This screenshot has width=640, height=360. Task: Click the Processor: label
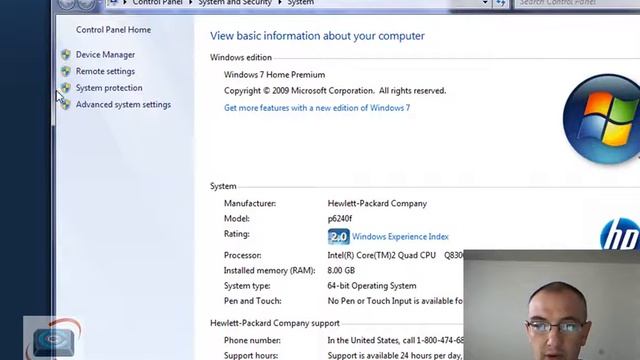click(242, 256)
